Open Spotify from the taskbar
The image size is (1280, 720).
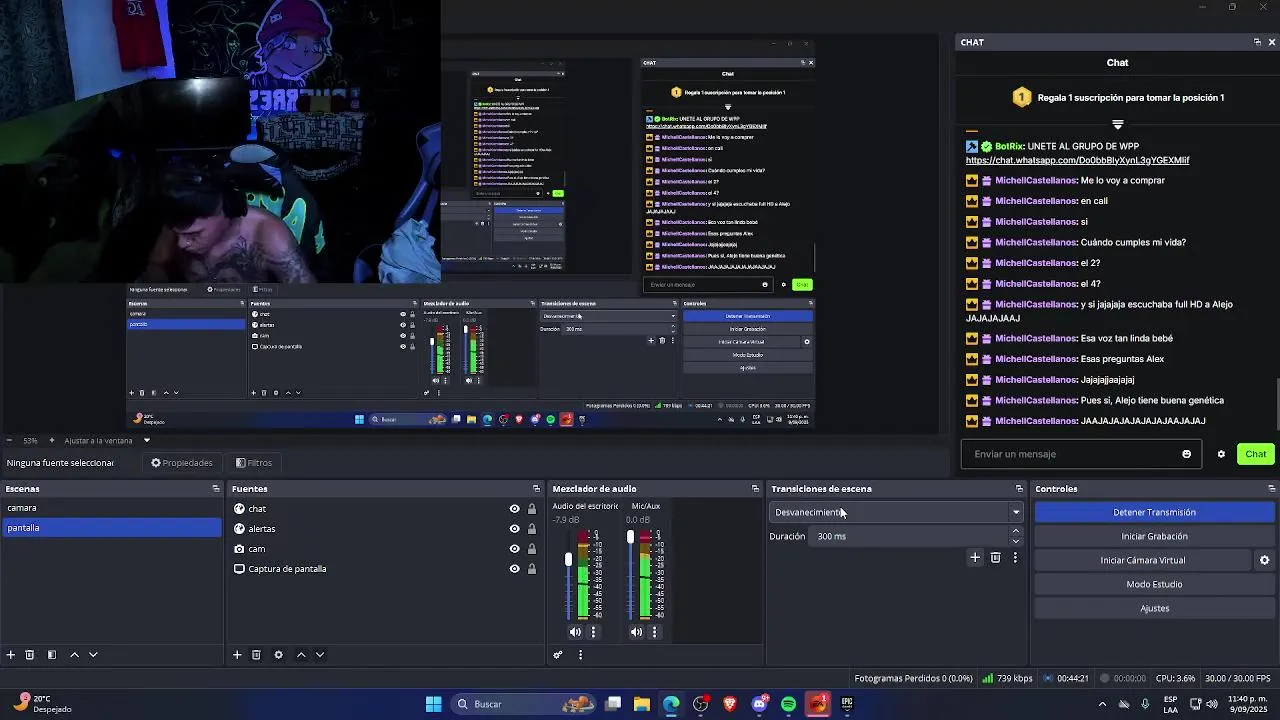point(789,704)
